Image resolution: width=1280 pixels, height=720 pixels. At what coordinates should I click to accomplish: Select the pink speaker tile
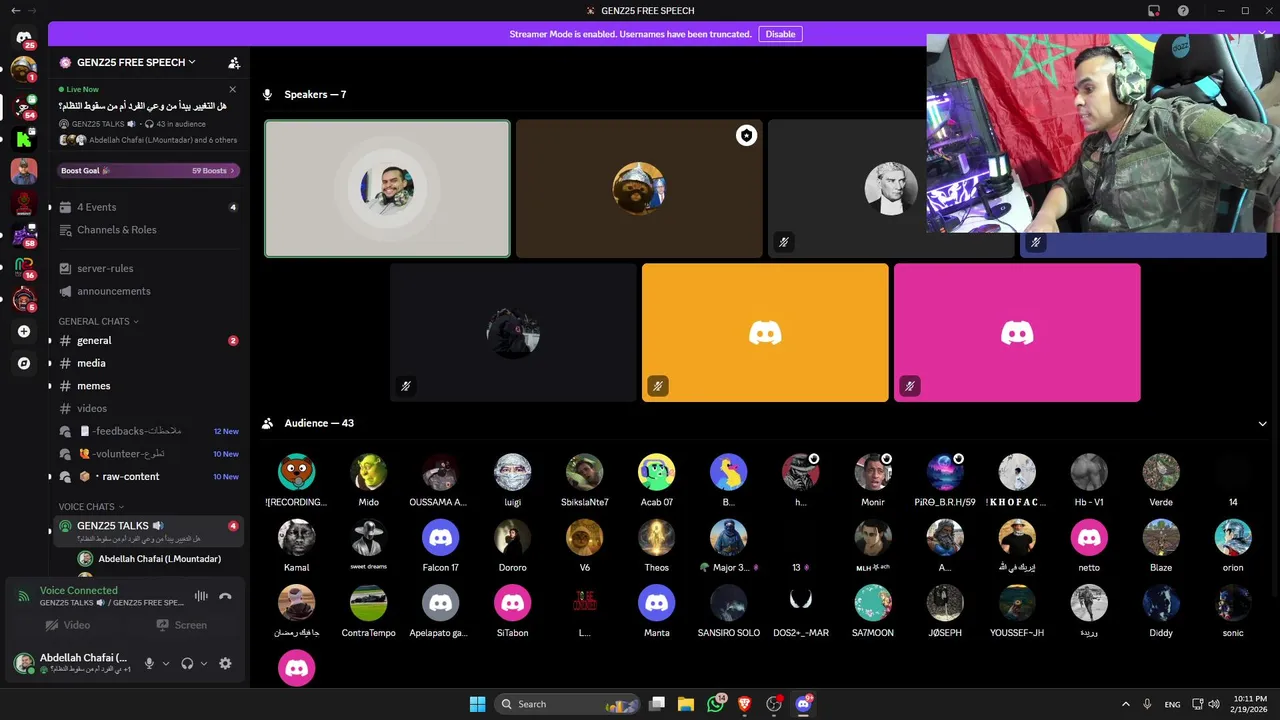click(1017, 333)
